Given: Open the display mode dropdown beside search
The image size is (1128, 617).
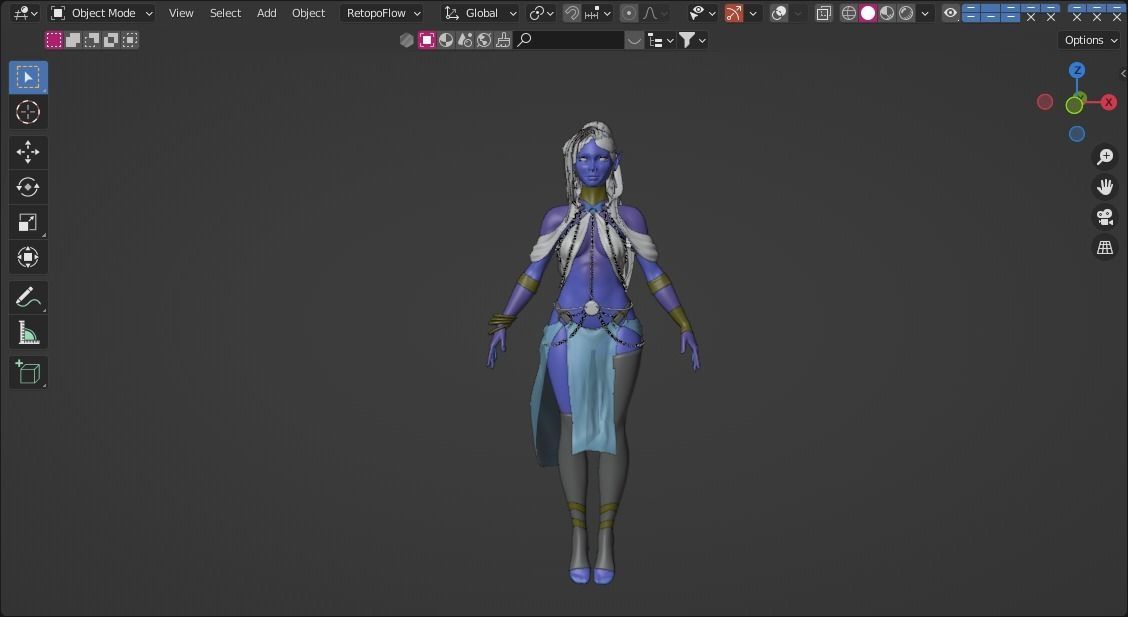Looking at the screenshot, I should pos(660,40).
